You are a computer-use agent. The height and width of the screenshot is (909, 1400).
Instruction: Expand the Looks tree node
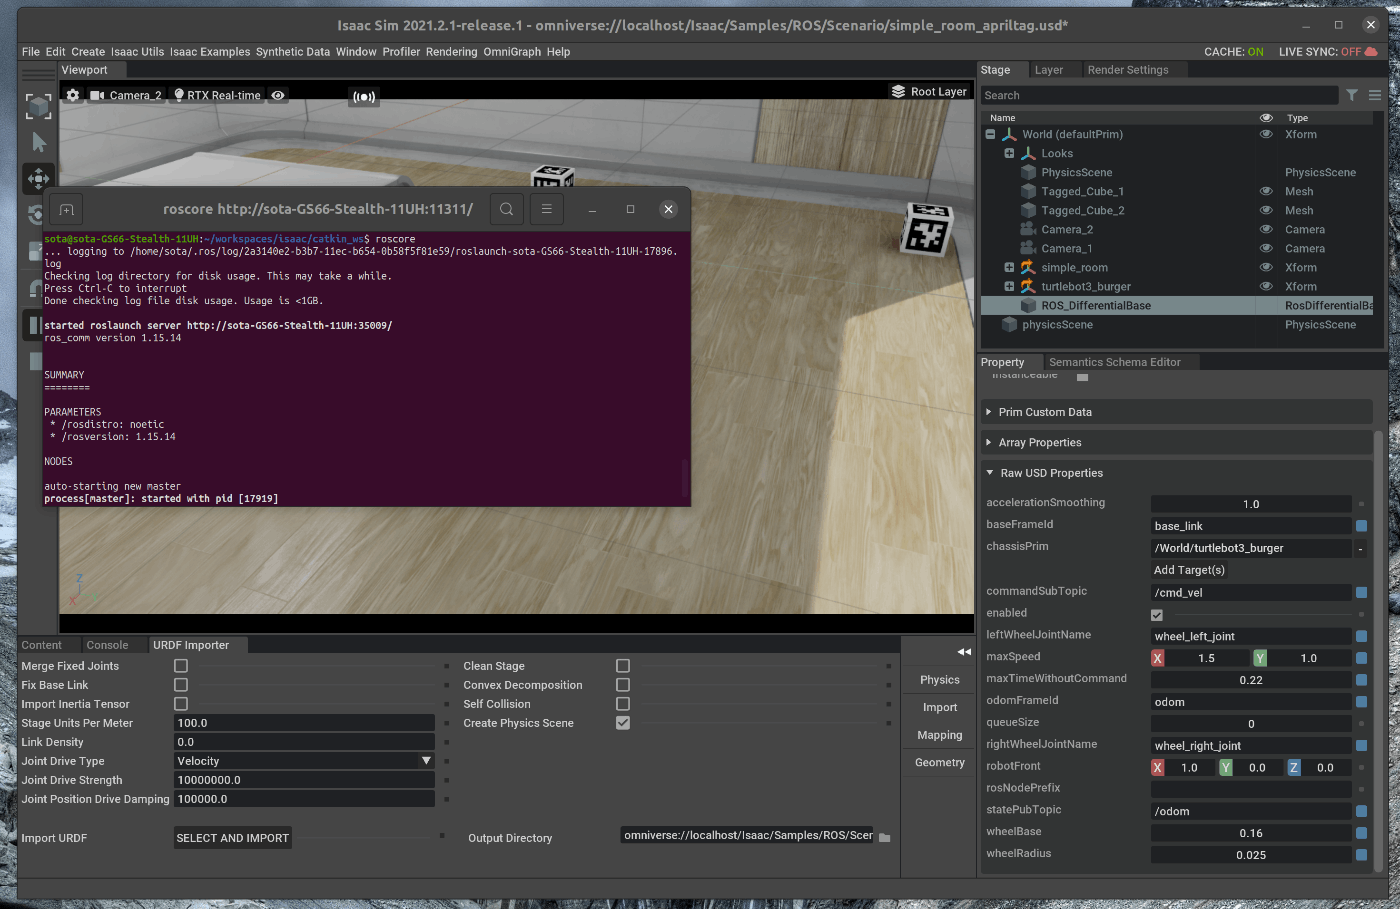coord(1009,153)
